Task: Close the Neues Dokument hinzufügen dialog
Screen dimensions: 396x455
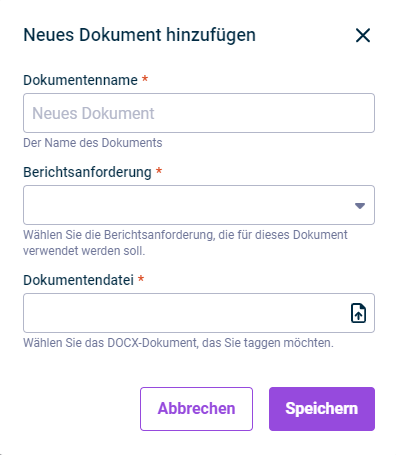Action: [363, 35]
